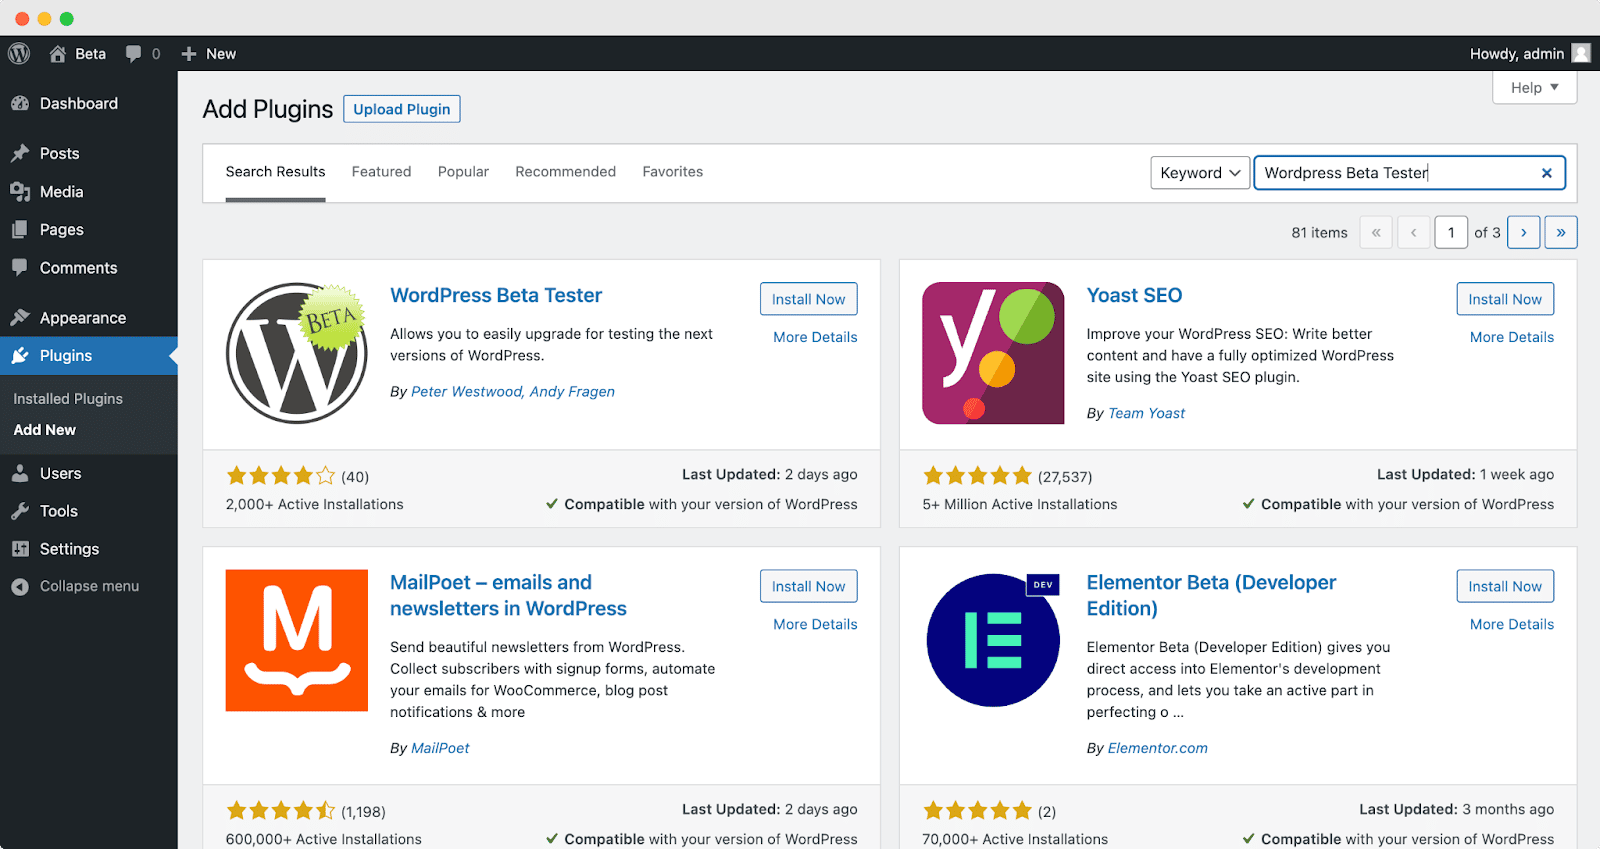Click the WordPress logo in admin bar
This screenshot has width=1600, height=849.
19,54
